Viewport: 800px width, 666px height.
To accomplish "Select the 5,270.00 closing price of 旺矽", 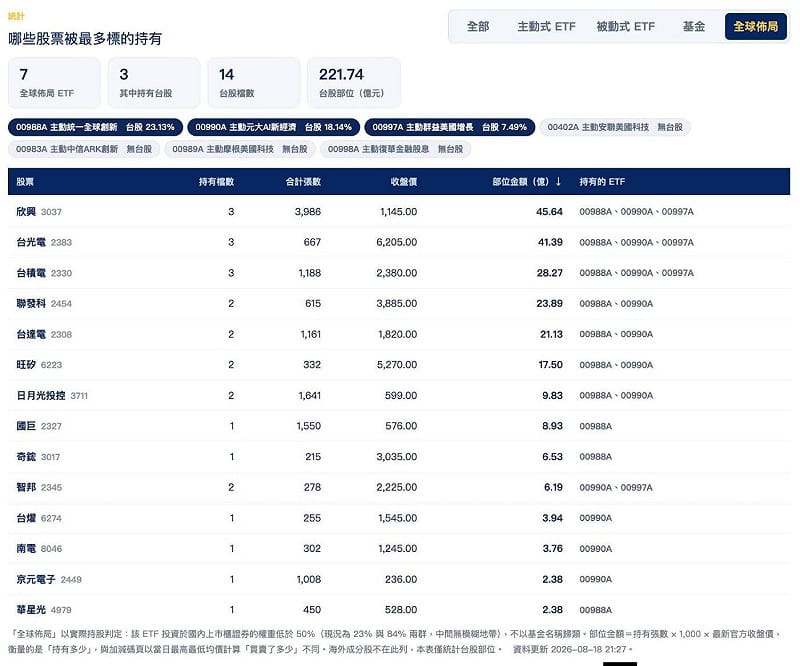I will pos(396,365).
